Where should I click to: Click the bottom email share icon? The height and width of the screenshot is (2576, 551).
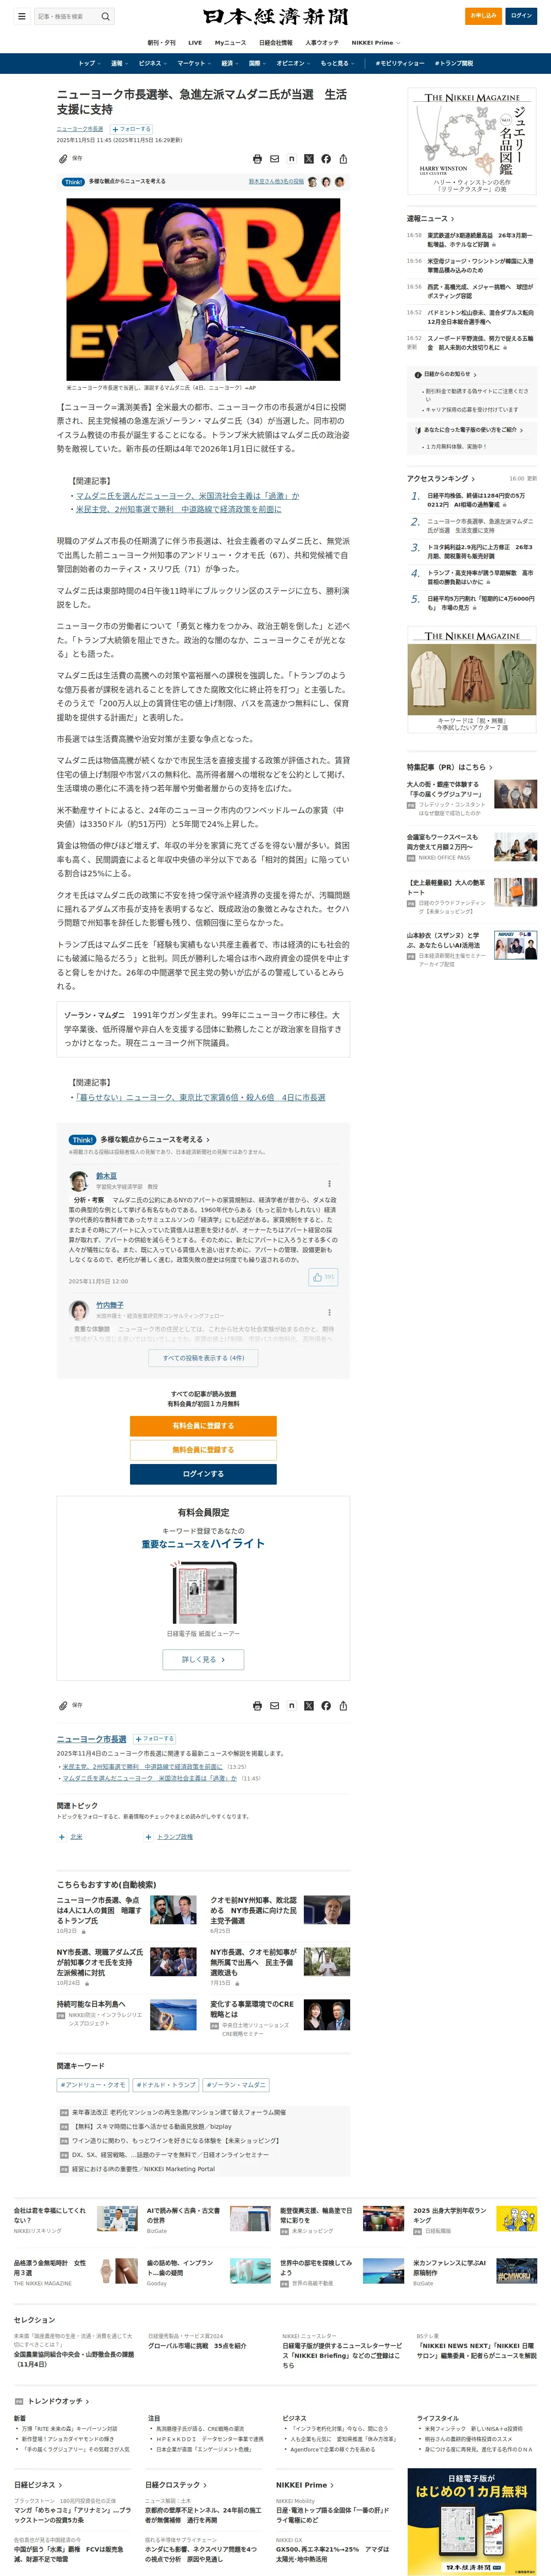coord(274,1706)
